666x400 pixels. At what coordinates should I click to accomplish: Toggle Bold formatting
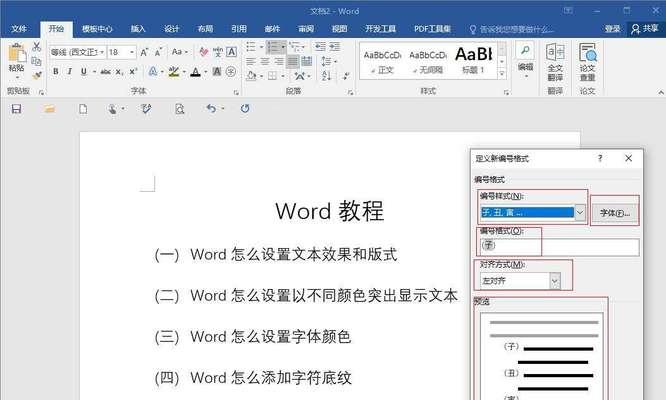point(56,71)
